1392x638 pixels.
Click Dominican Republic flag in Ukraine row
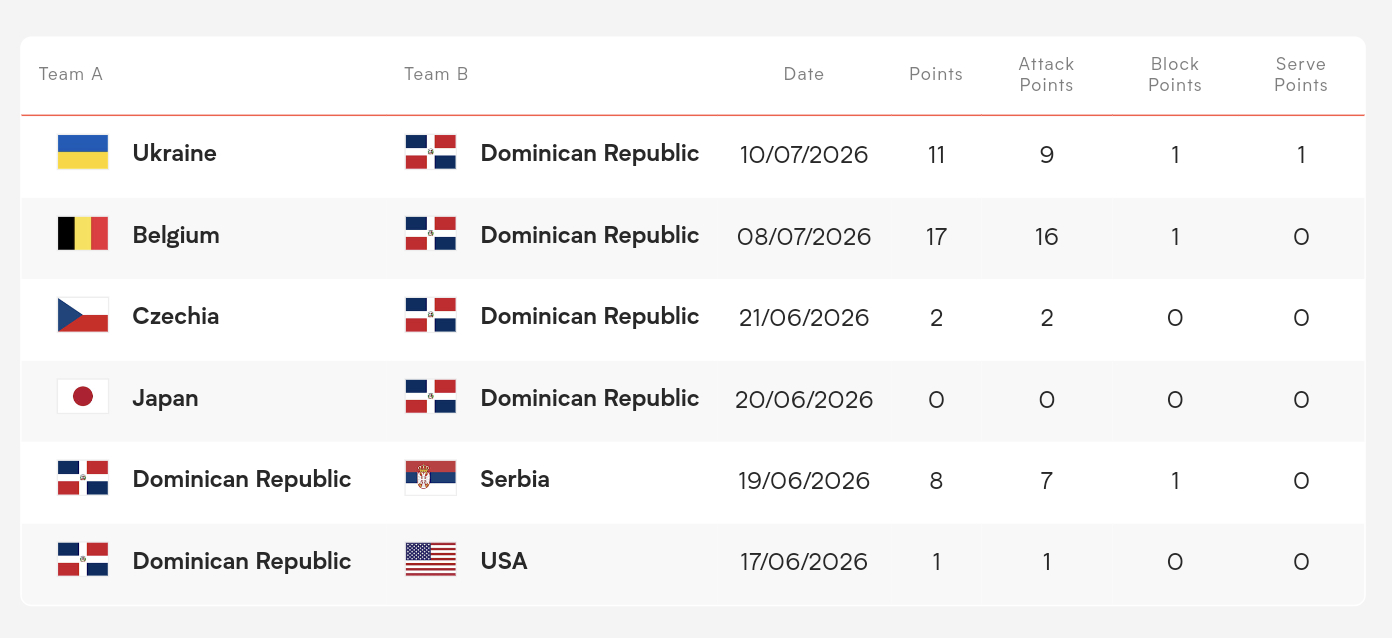[431, 152]
